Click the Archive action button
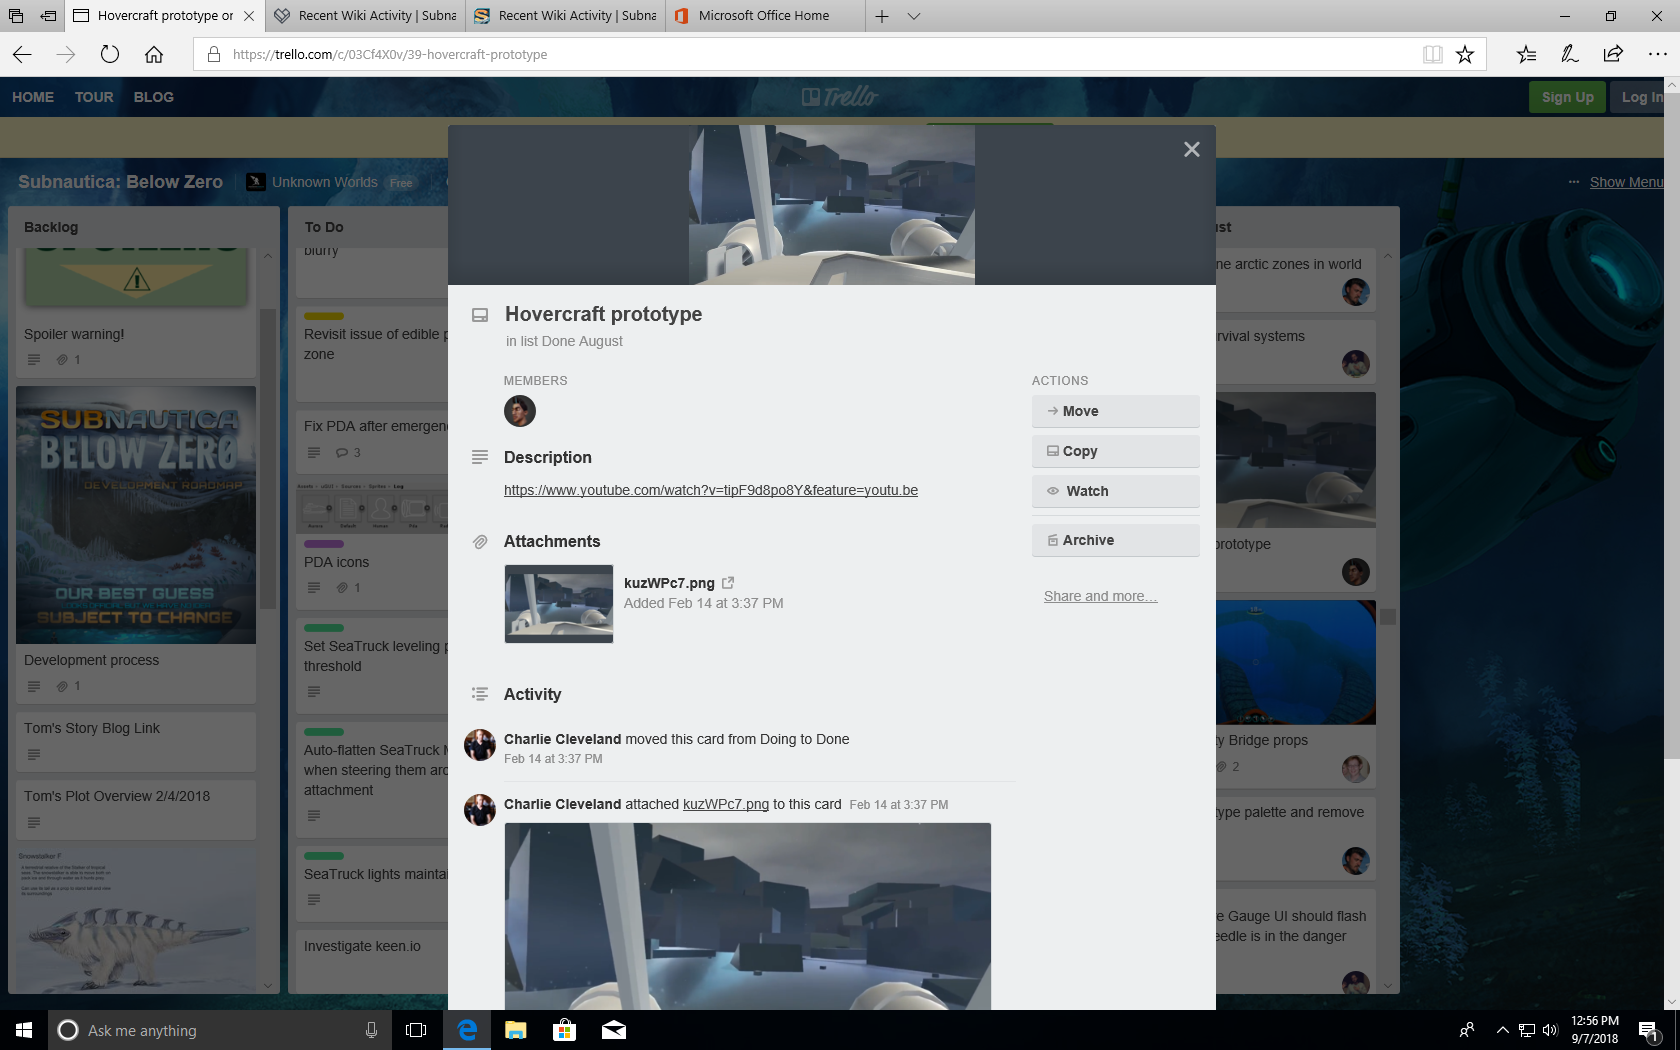This screenshot has width=1680, height=1050. click(x=1115, y=540)
